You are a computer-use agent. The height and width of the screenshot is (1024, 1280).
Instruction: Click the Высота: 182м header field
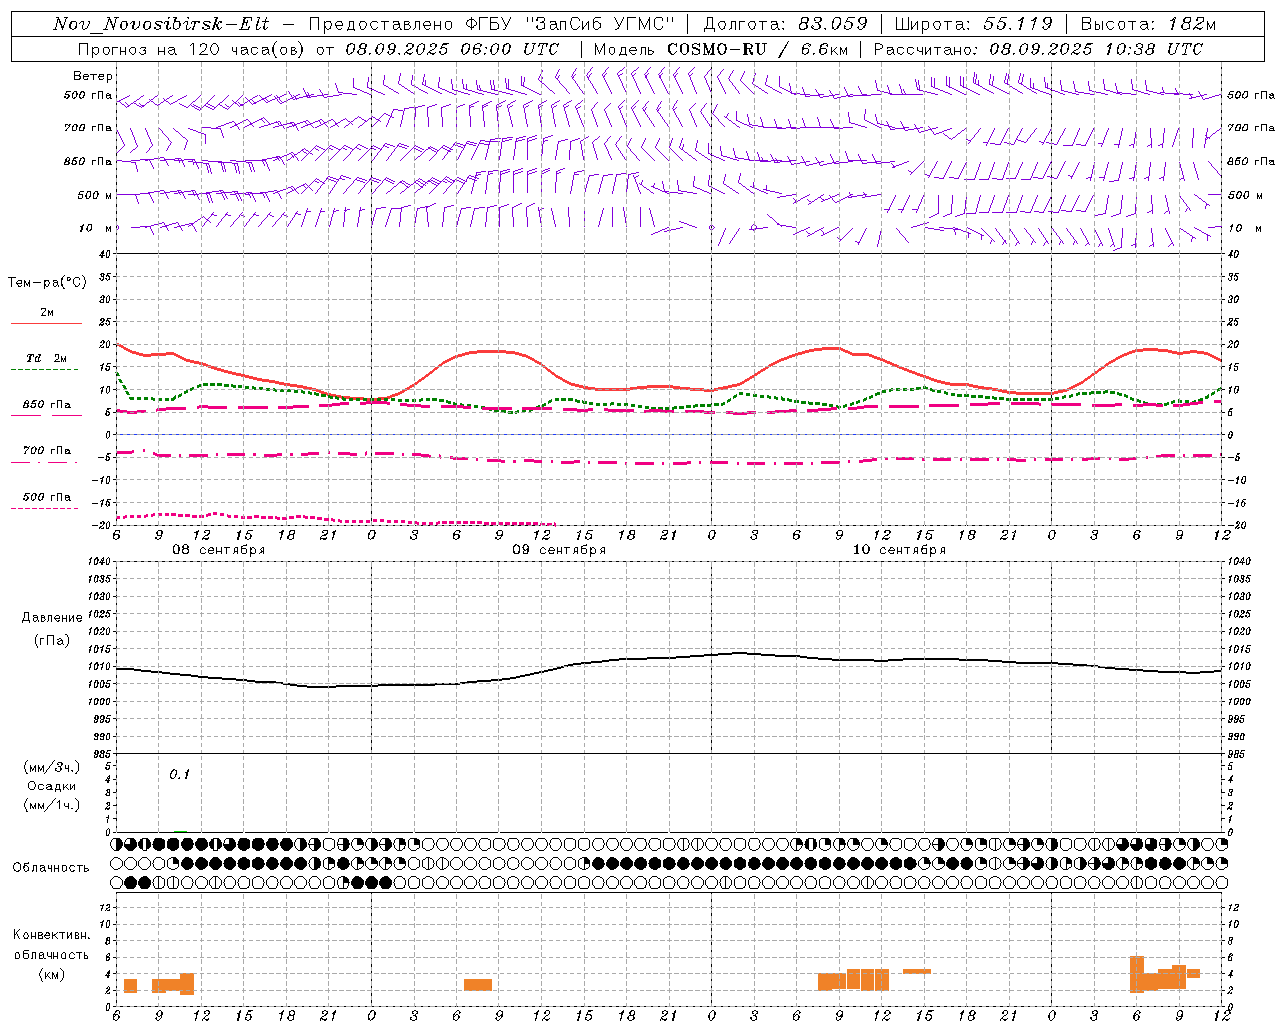(x=1149, y=24)
